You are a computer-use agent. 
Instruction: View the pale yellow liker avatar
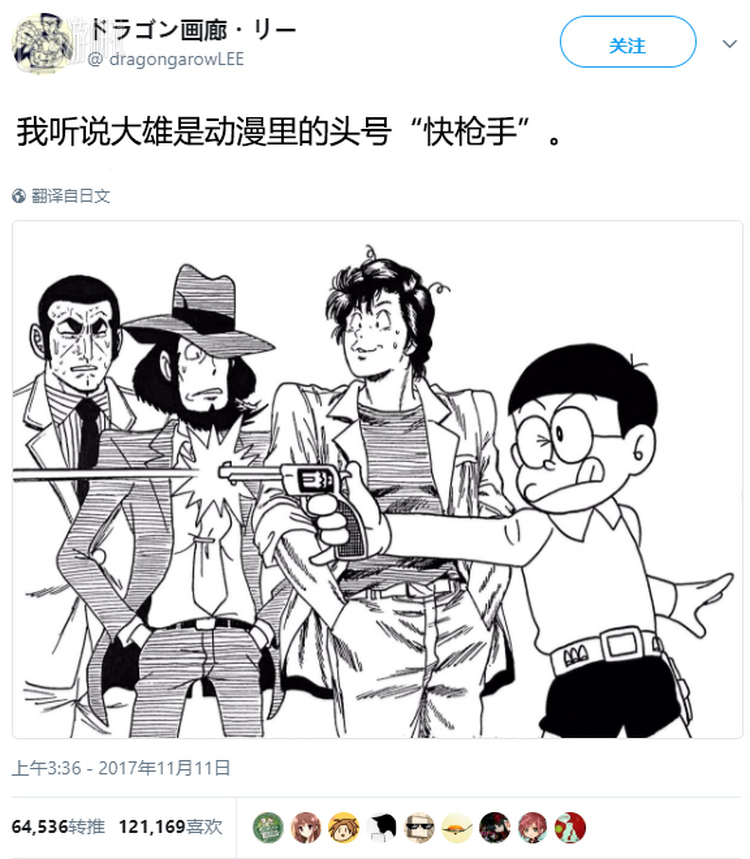point(457,827)
